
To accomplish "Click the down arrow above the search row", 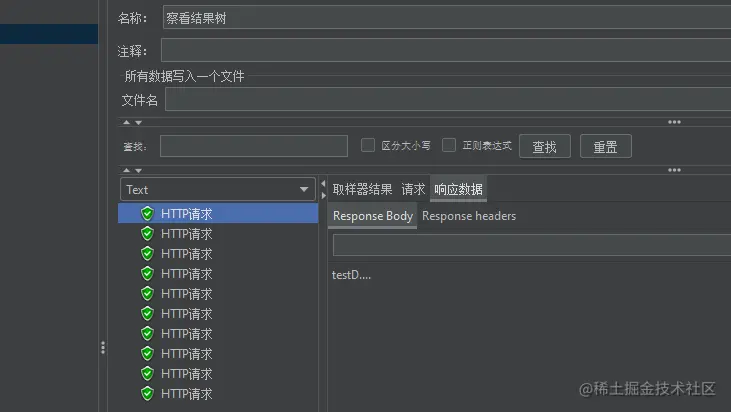I will pos(138,123).
